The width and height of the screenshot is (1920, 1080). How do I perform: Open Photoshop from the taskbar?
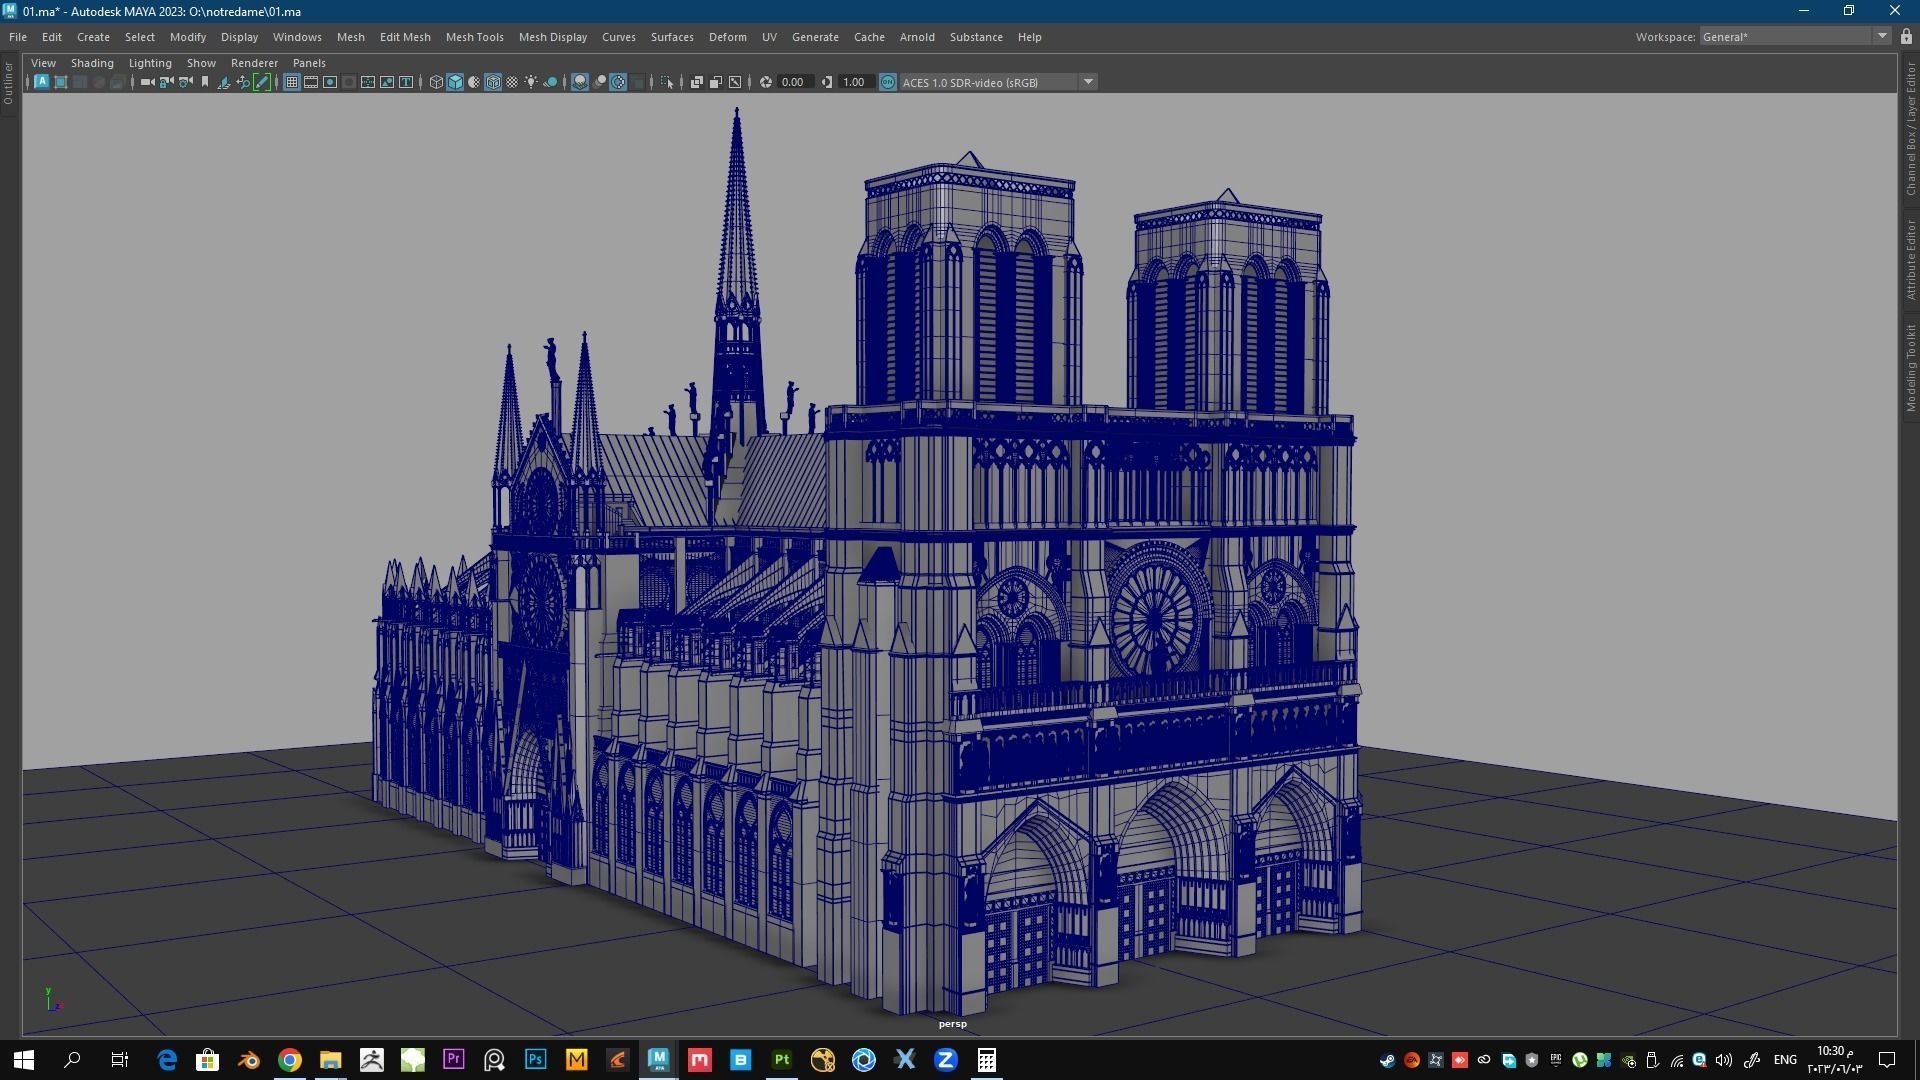click(535, 1060)
